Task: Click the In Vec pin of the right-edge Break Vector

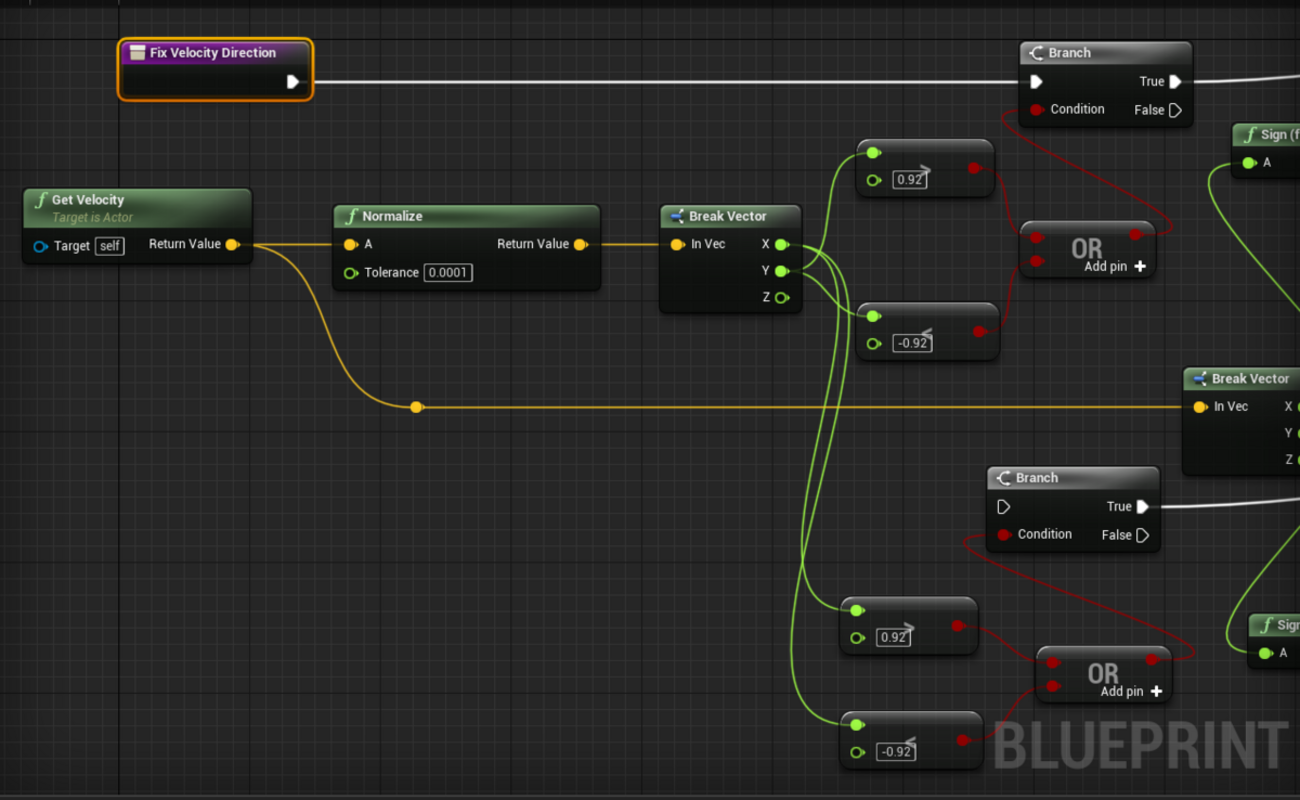Action: [1200, 407]
